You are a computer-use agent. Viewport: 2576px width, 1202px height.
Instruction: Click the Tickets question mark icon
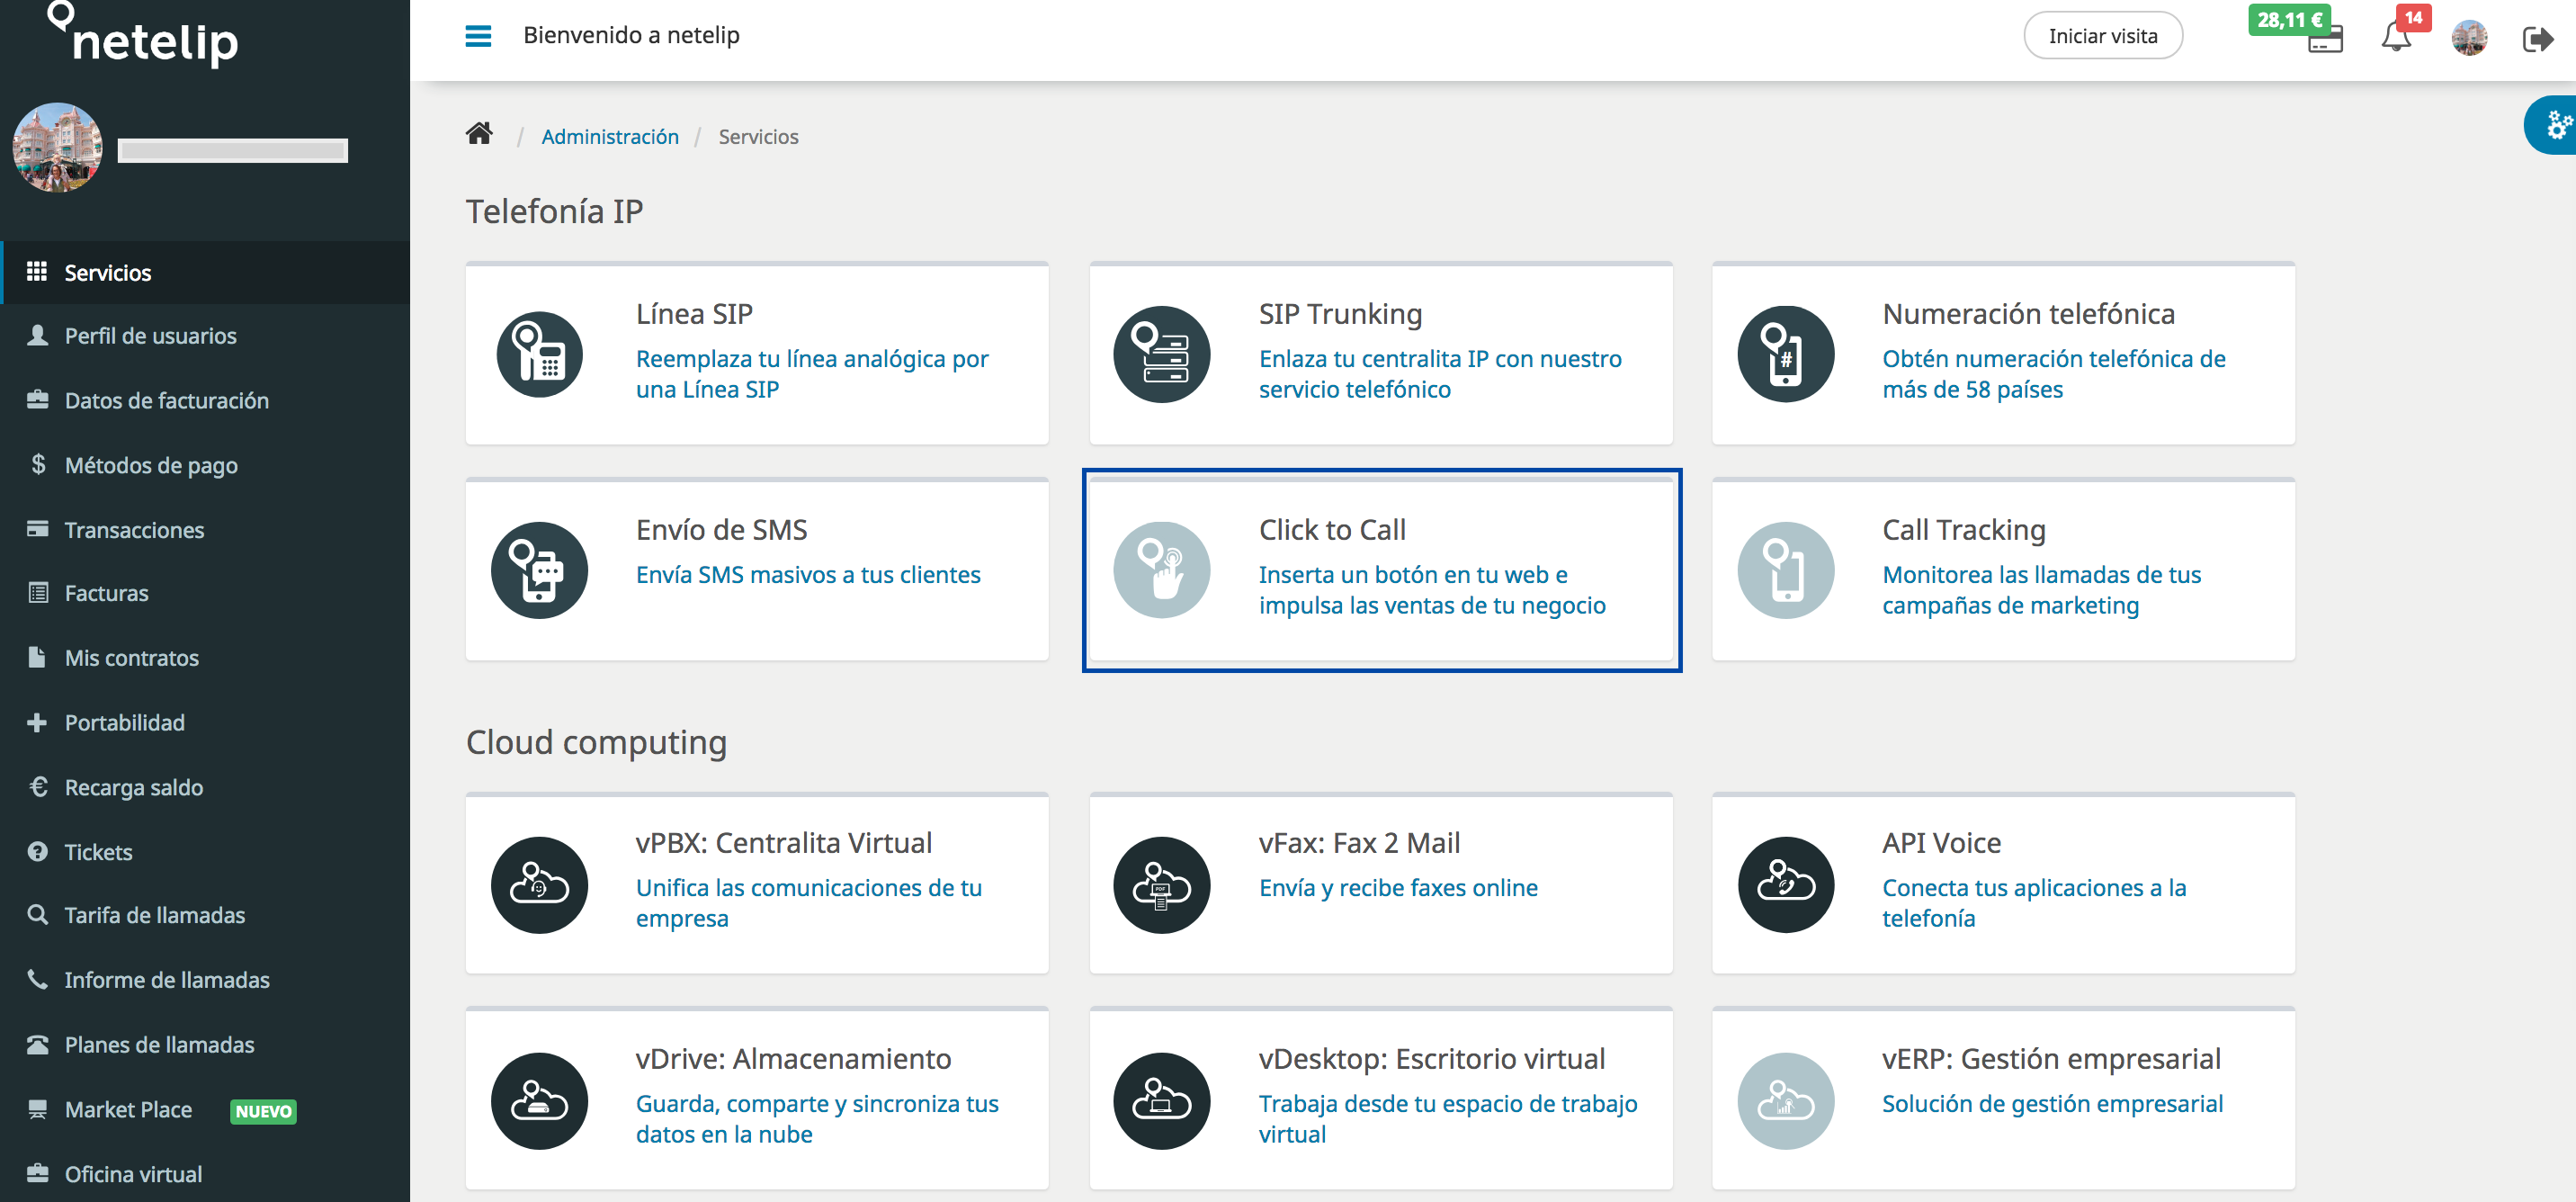point(37,851)
